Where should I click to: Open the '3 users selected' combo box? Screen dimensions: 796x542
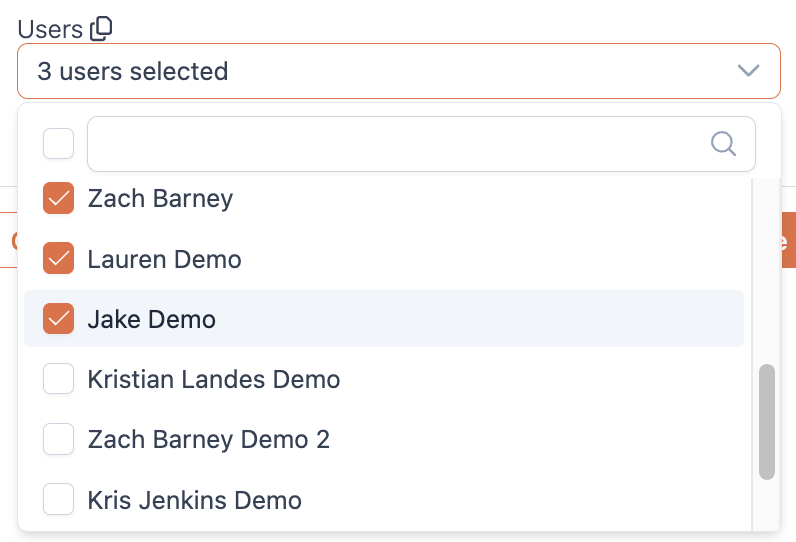[380, 71]
